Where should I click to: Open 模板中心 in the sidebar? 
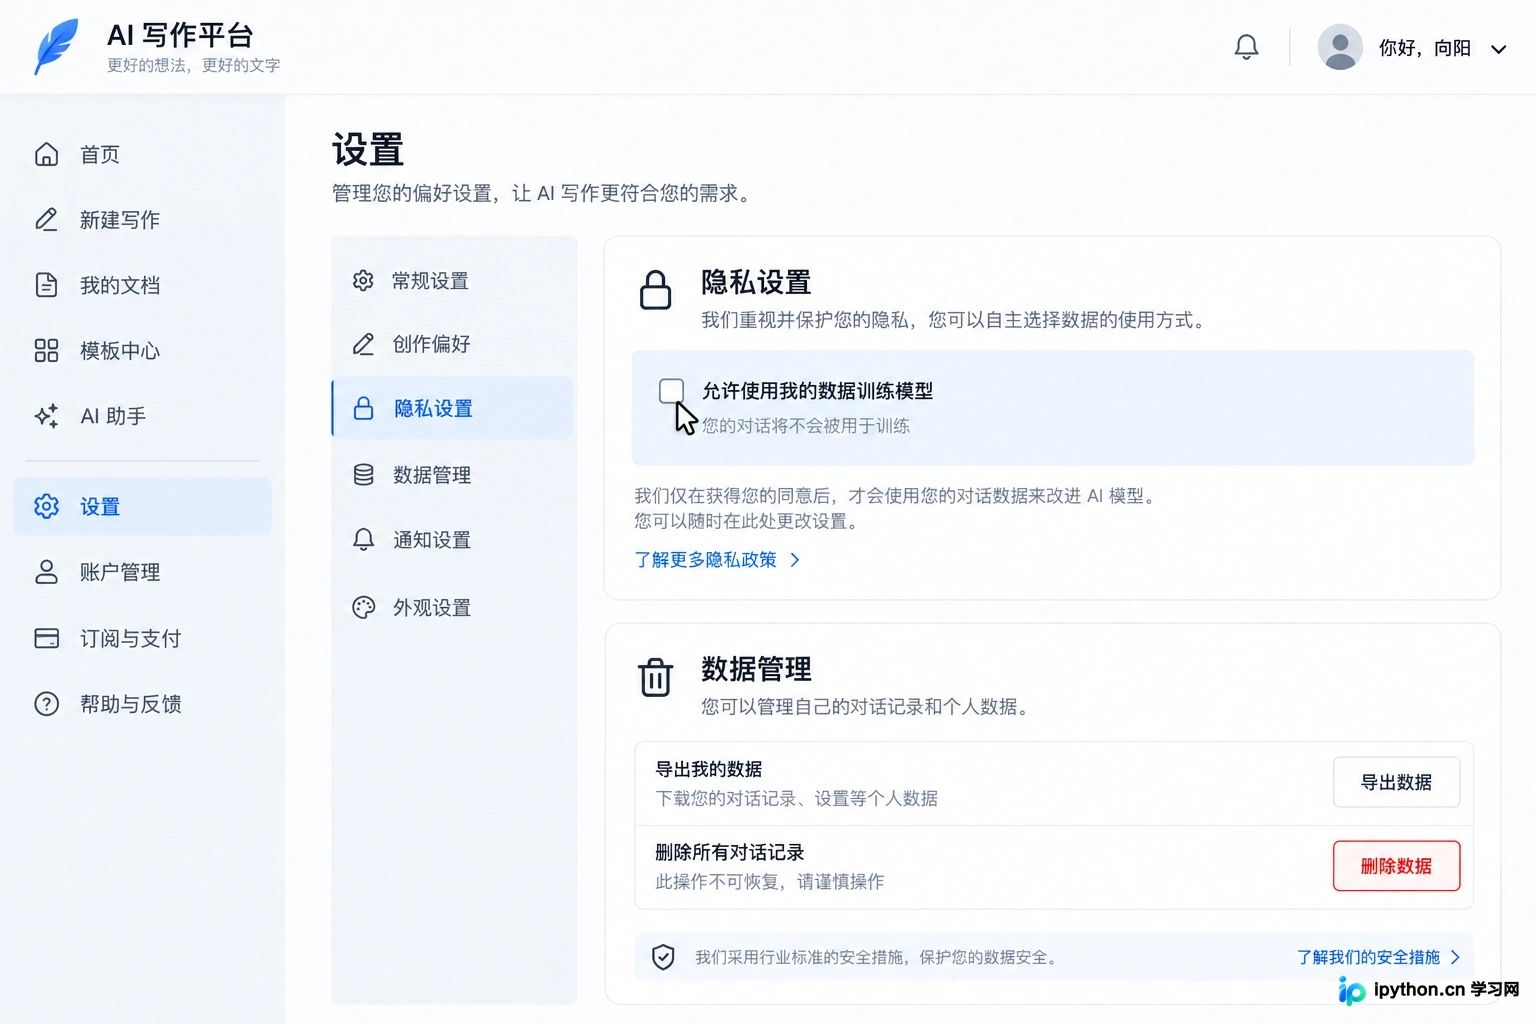142,350
